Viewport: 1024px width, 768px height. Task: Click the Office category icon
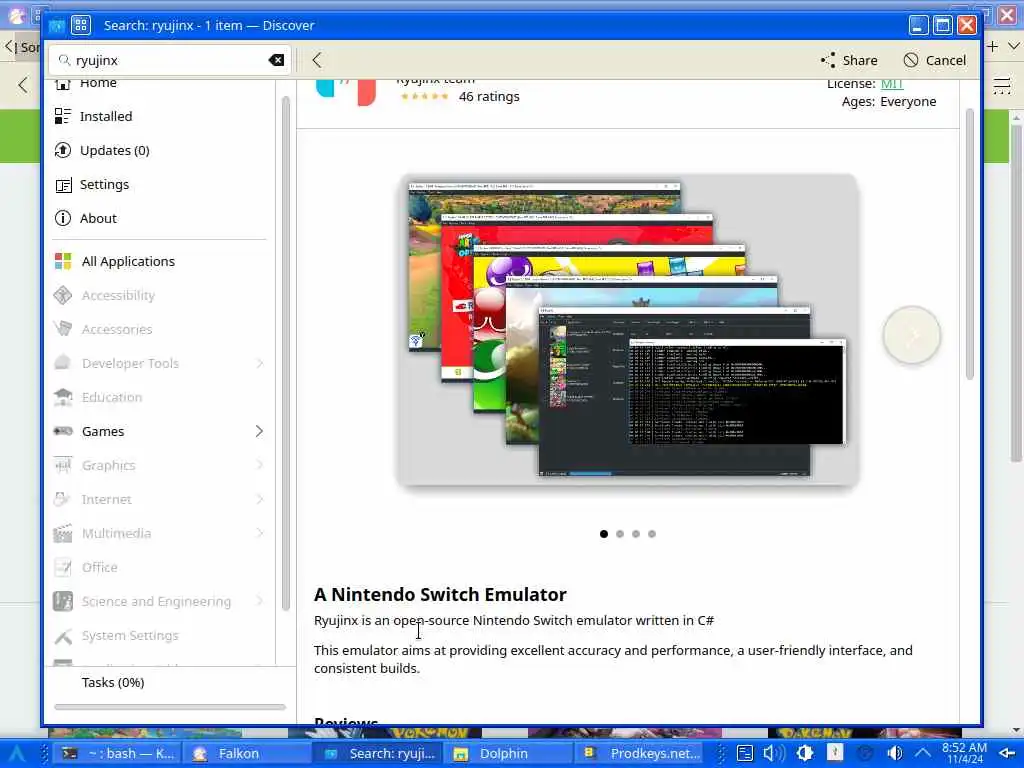(x=63, y=567)
